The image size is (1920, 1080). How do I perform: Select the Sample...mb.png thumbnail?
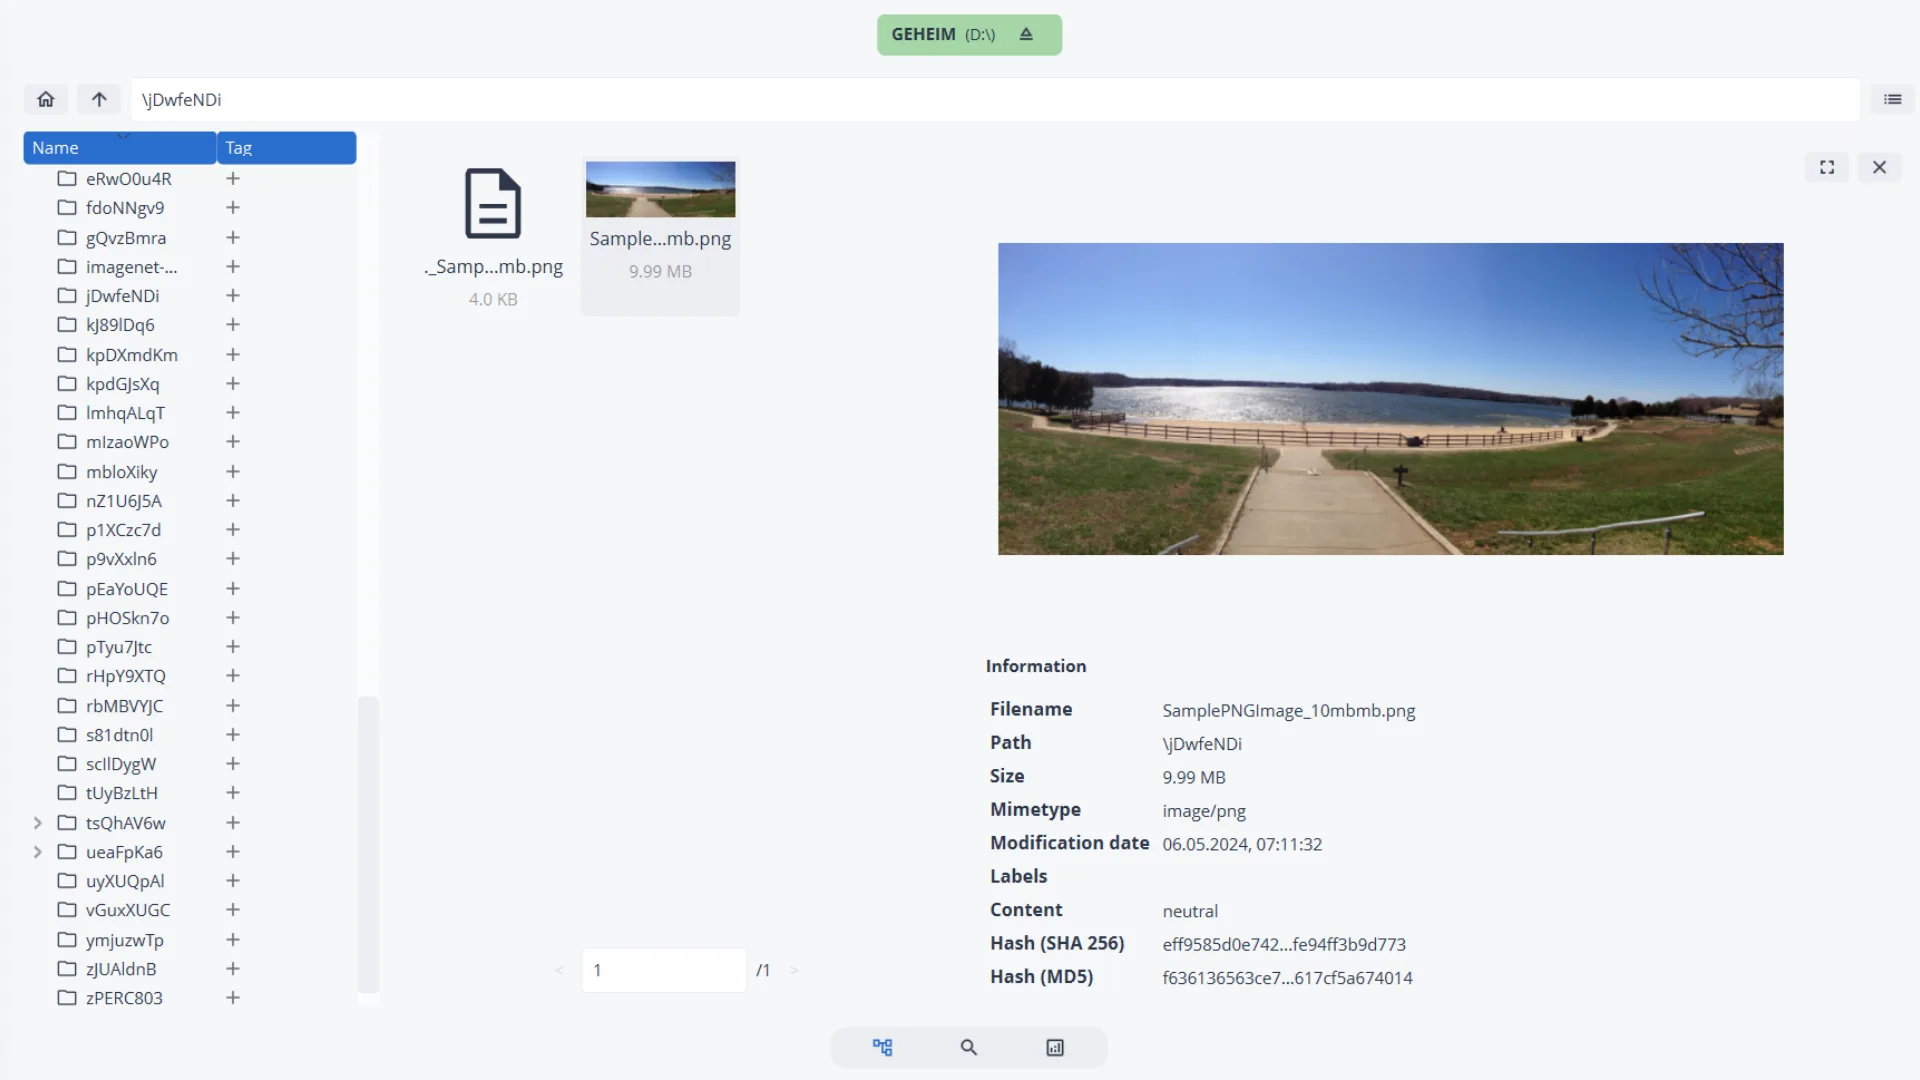[x=660, y=237]
